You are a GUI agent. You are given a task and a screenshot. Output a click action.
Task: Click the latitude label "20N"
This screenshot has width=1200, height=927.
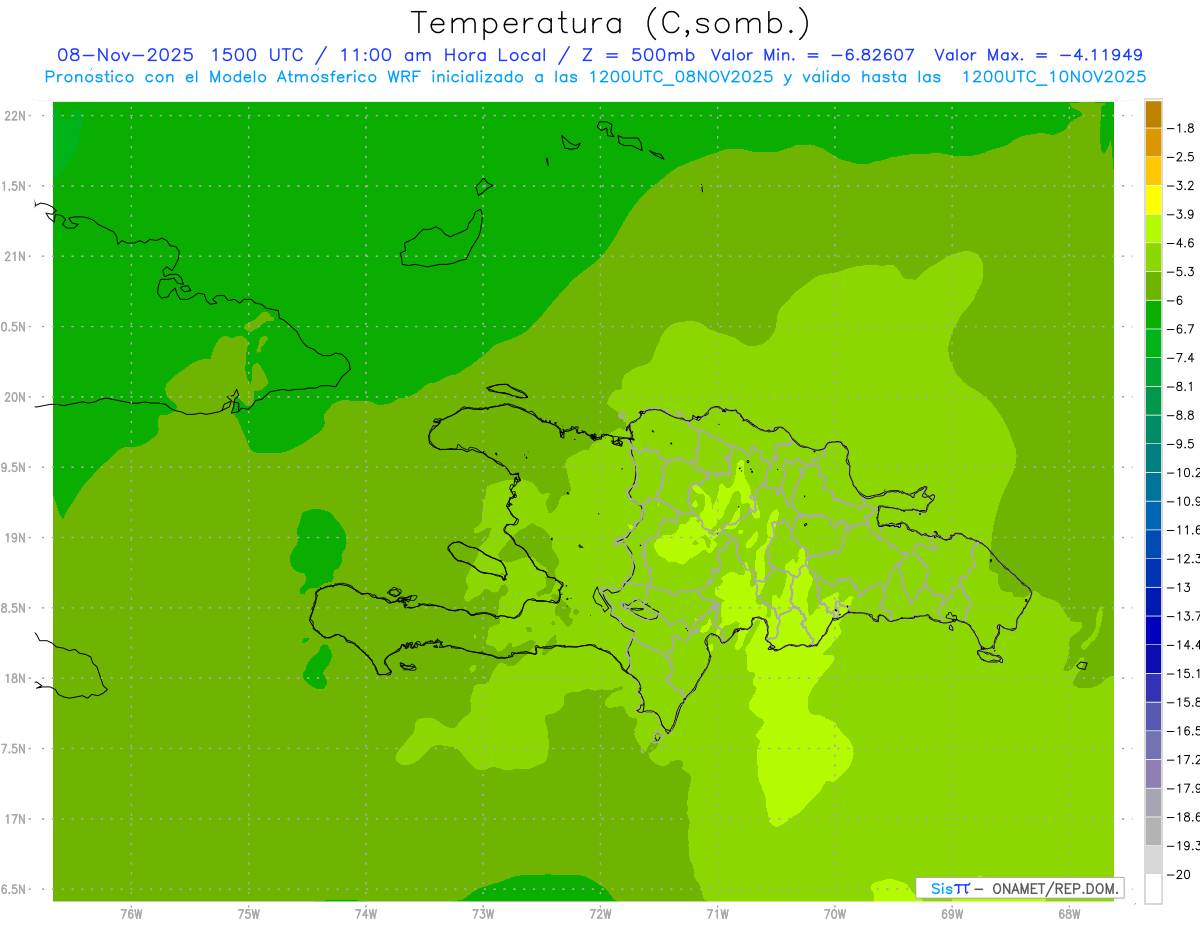[17, 397]
